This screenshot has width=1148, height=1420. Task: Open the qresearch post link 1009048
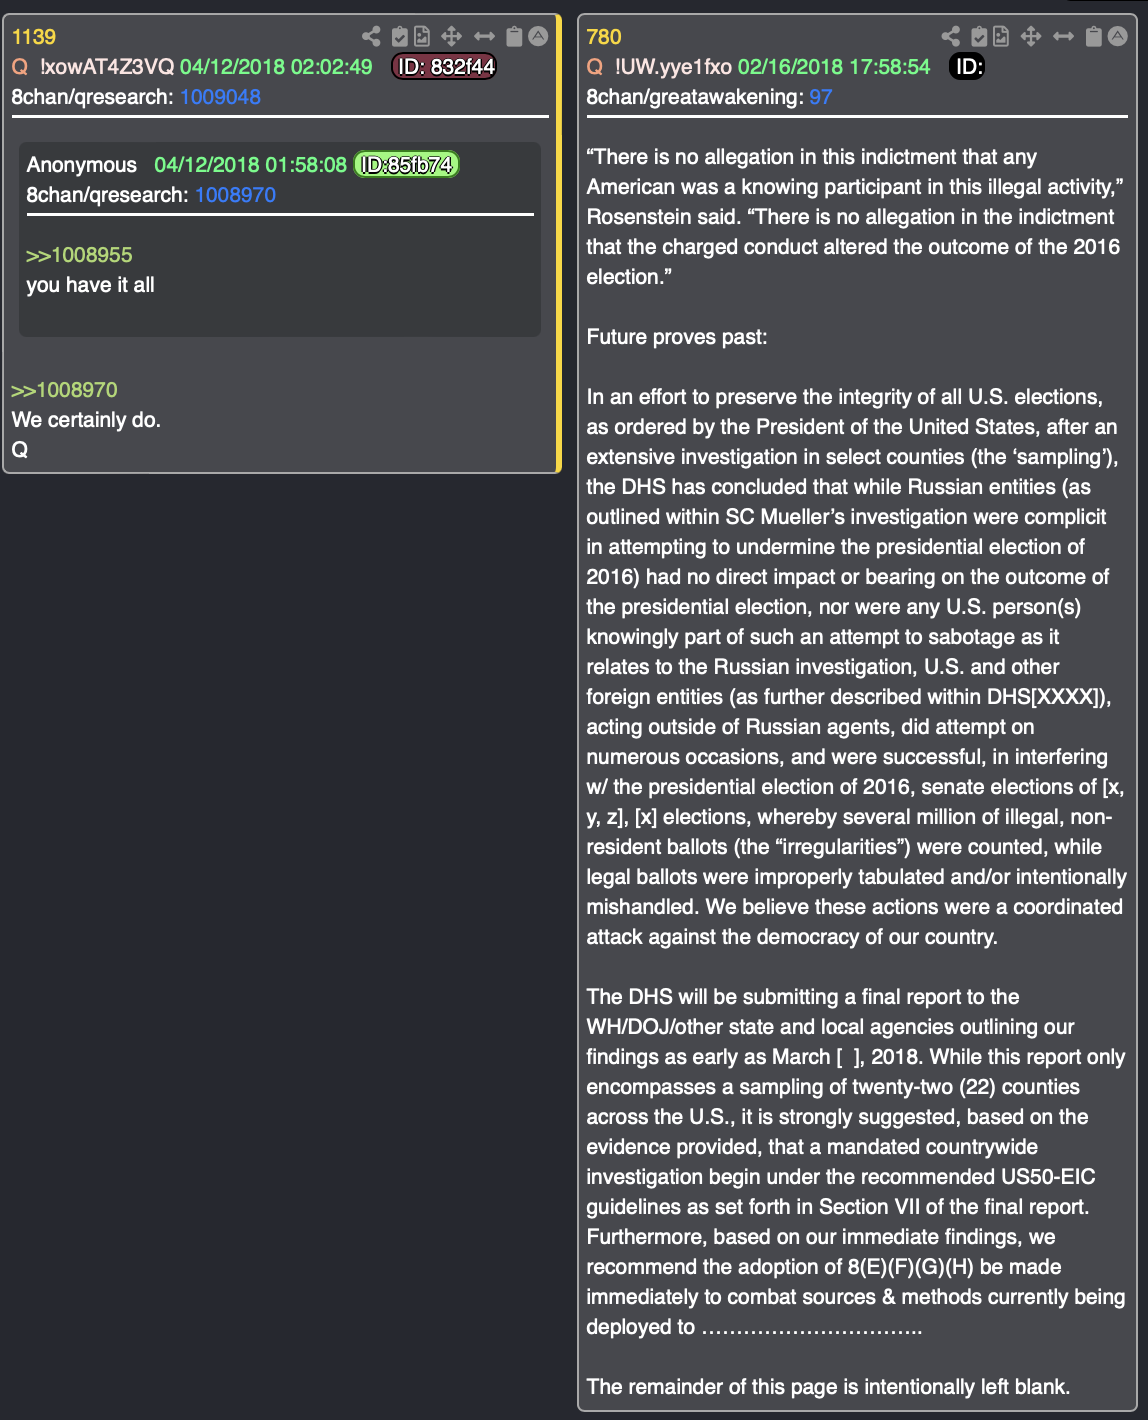pos(220,97)
